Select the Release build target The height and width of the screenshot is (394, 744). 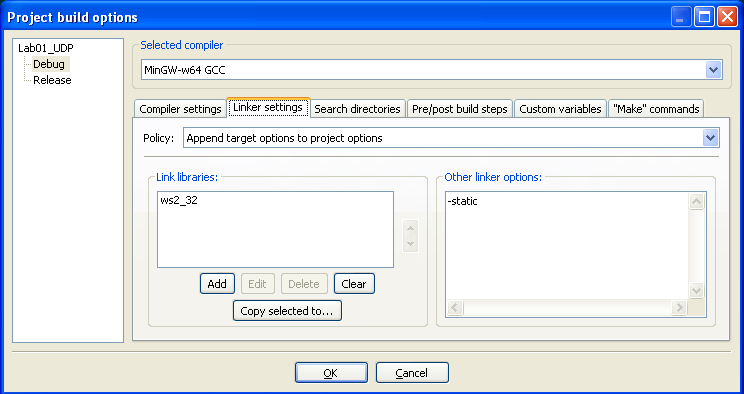click(52, 80)
